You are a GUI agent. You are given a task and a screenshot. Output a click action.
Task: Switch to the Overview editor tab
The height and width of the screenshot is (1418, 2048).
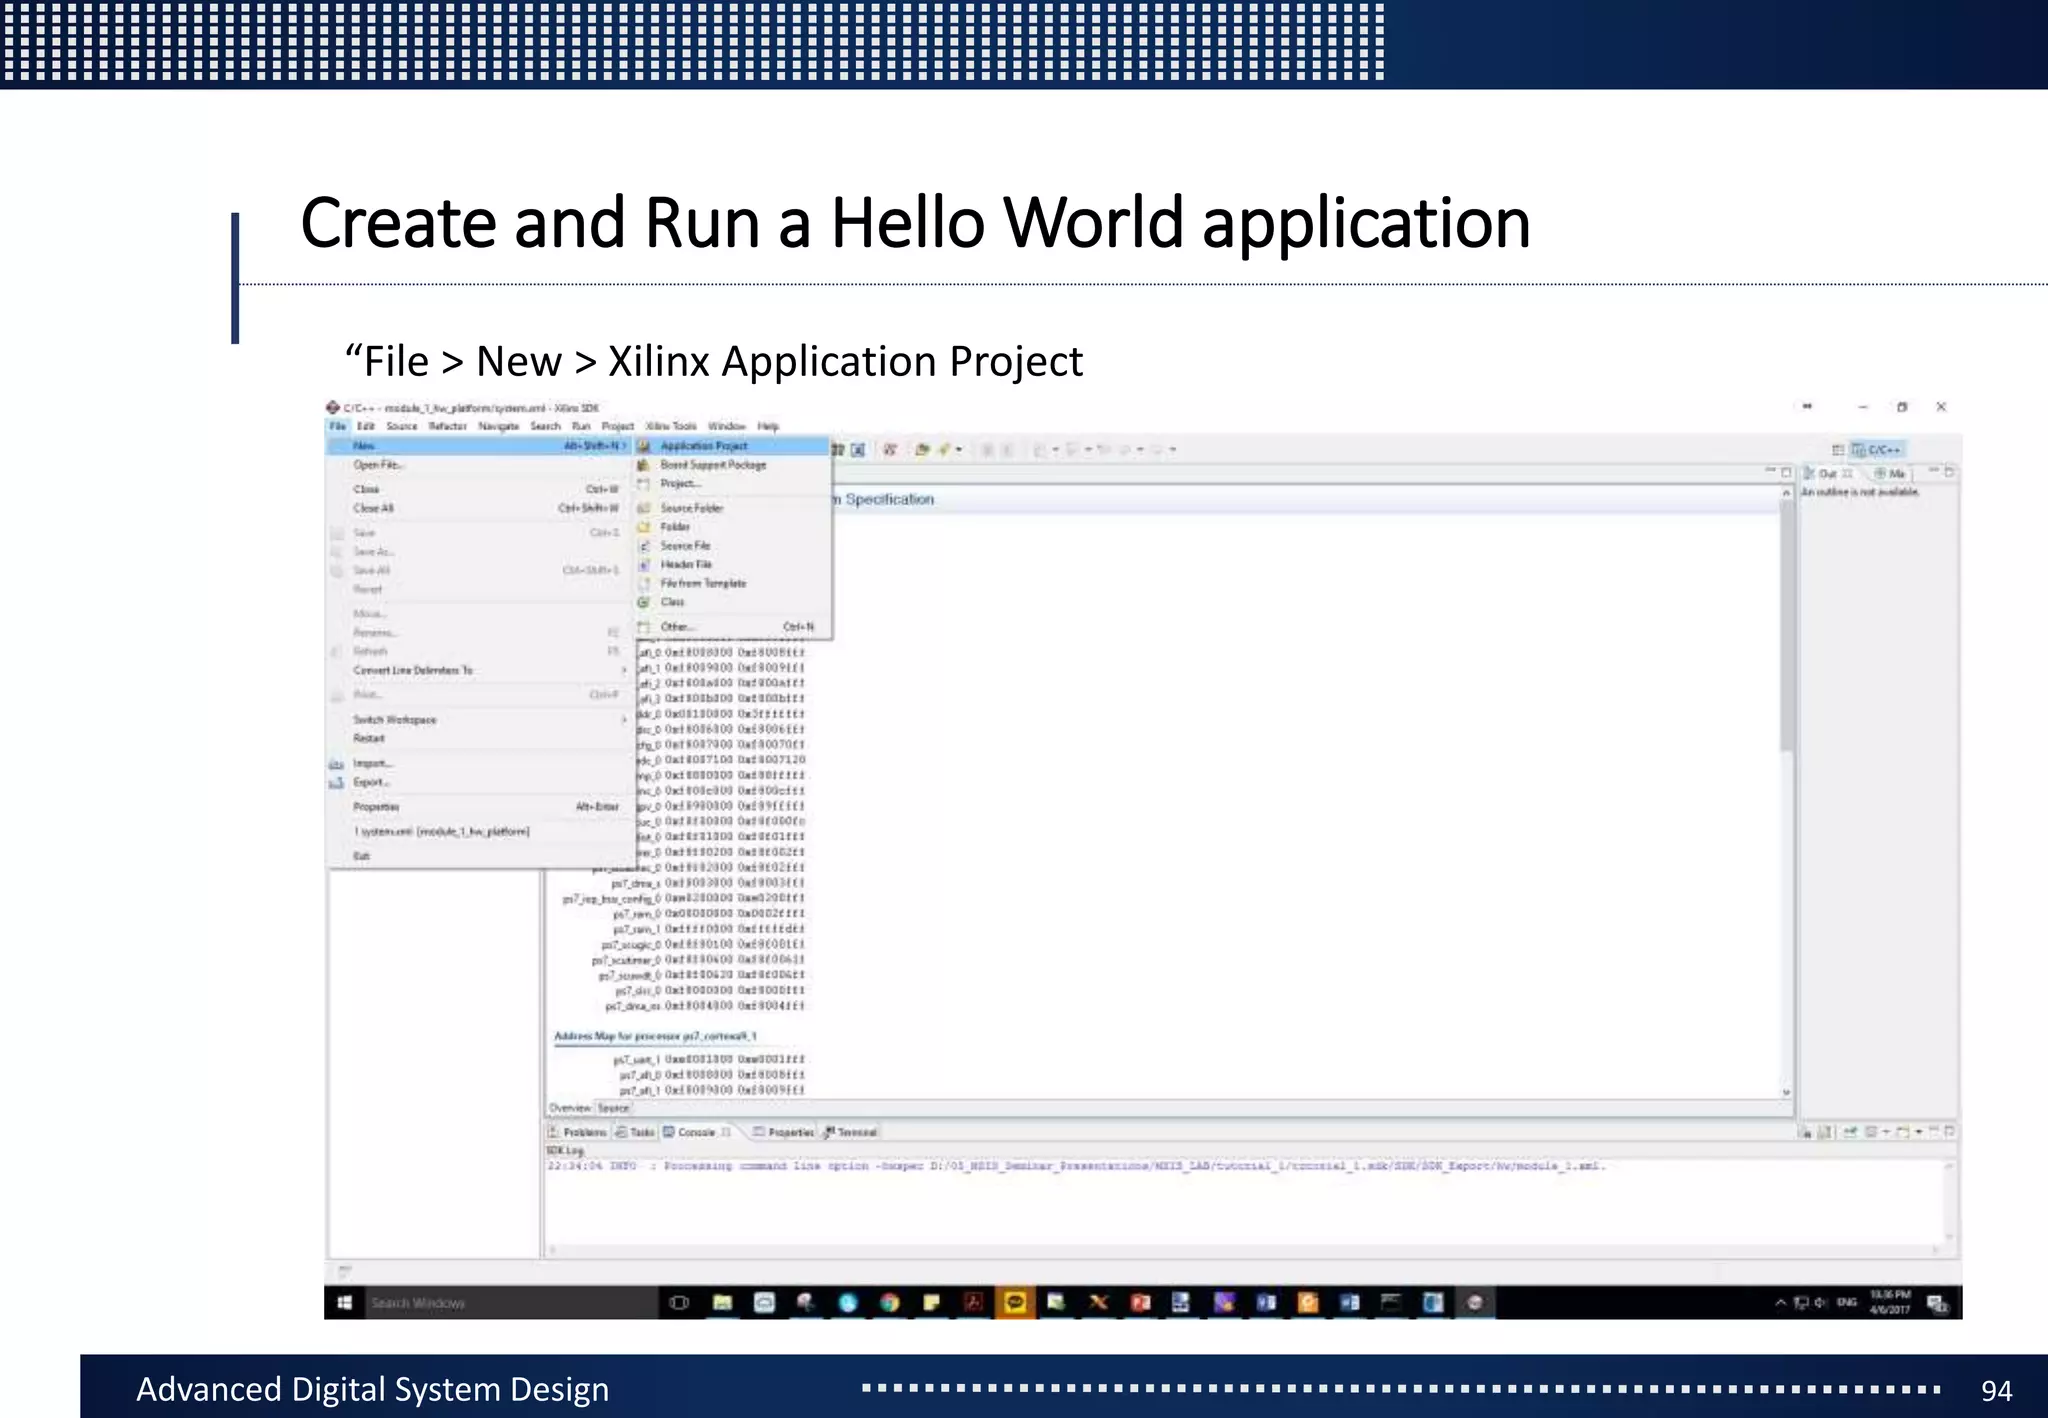tap(570, 1108)
